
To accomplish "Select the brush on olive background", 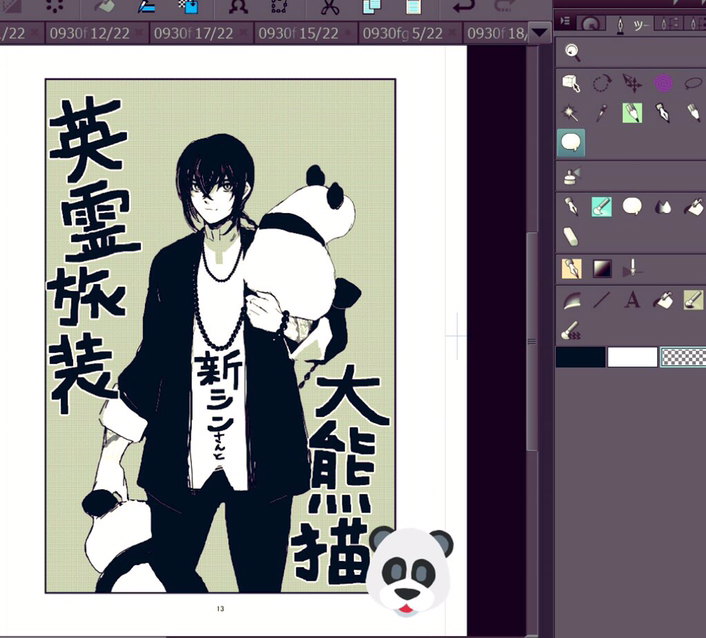I will [x=693, y=300].
